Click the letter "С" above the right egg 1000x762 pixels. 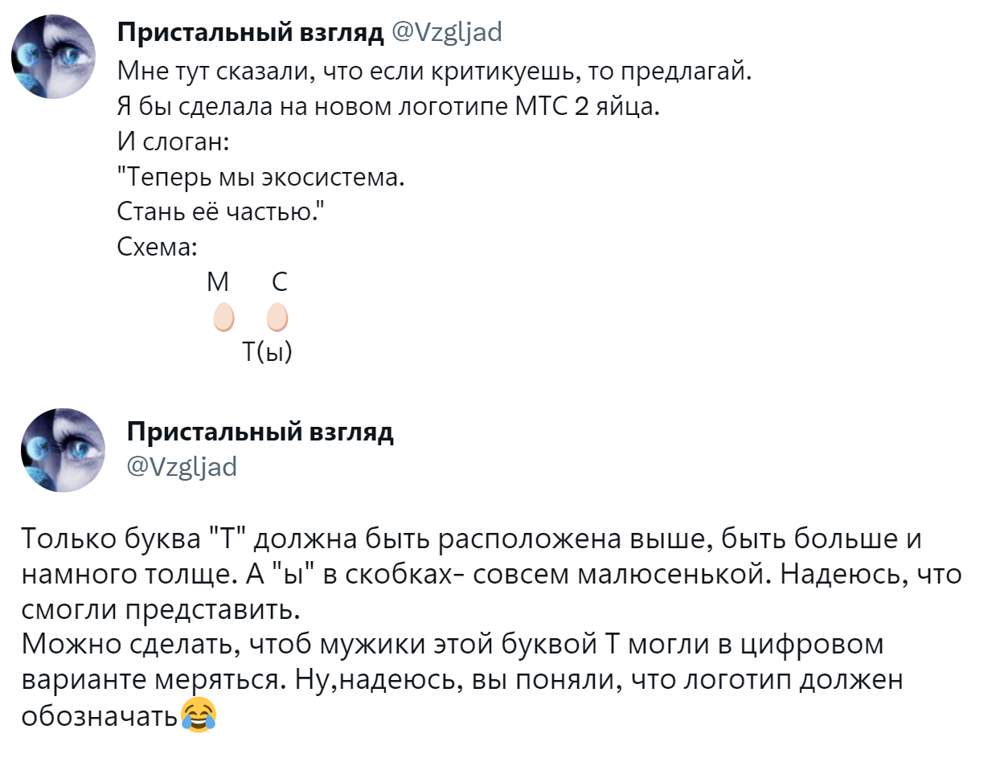point(278,283)
